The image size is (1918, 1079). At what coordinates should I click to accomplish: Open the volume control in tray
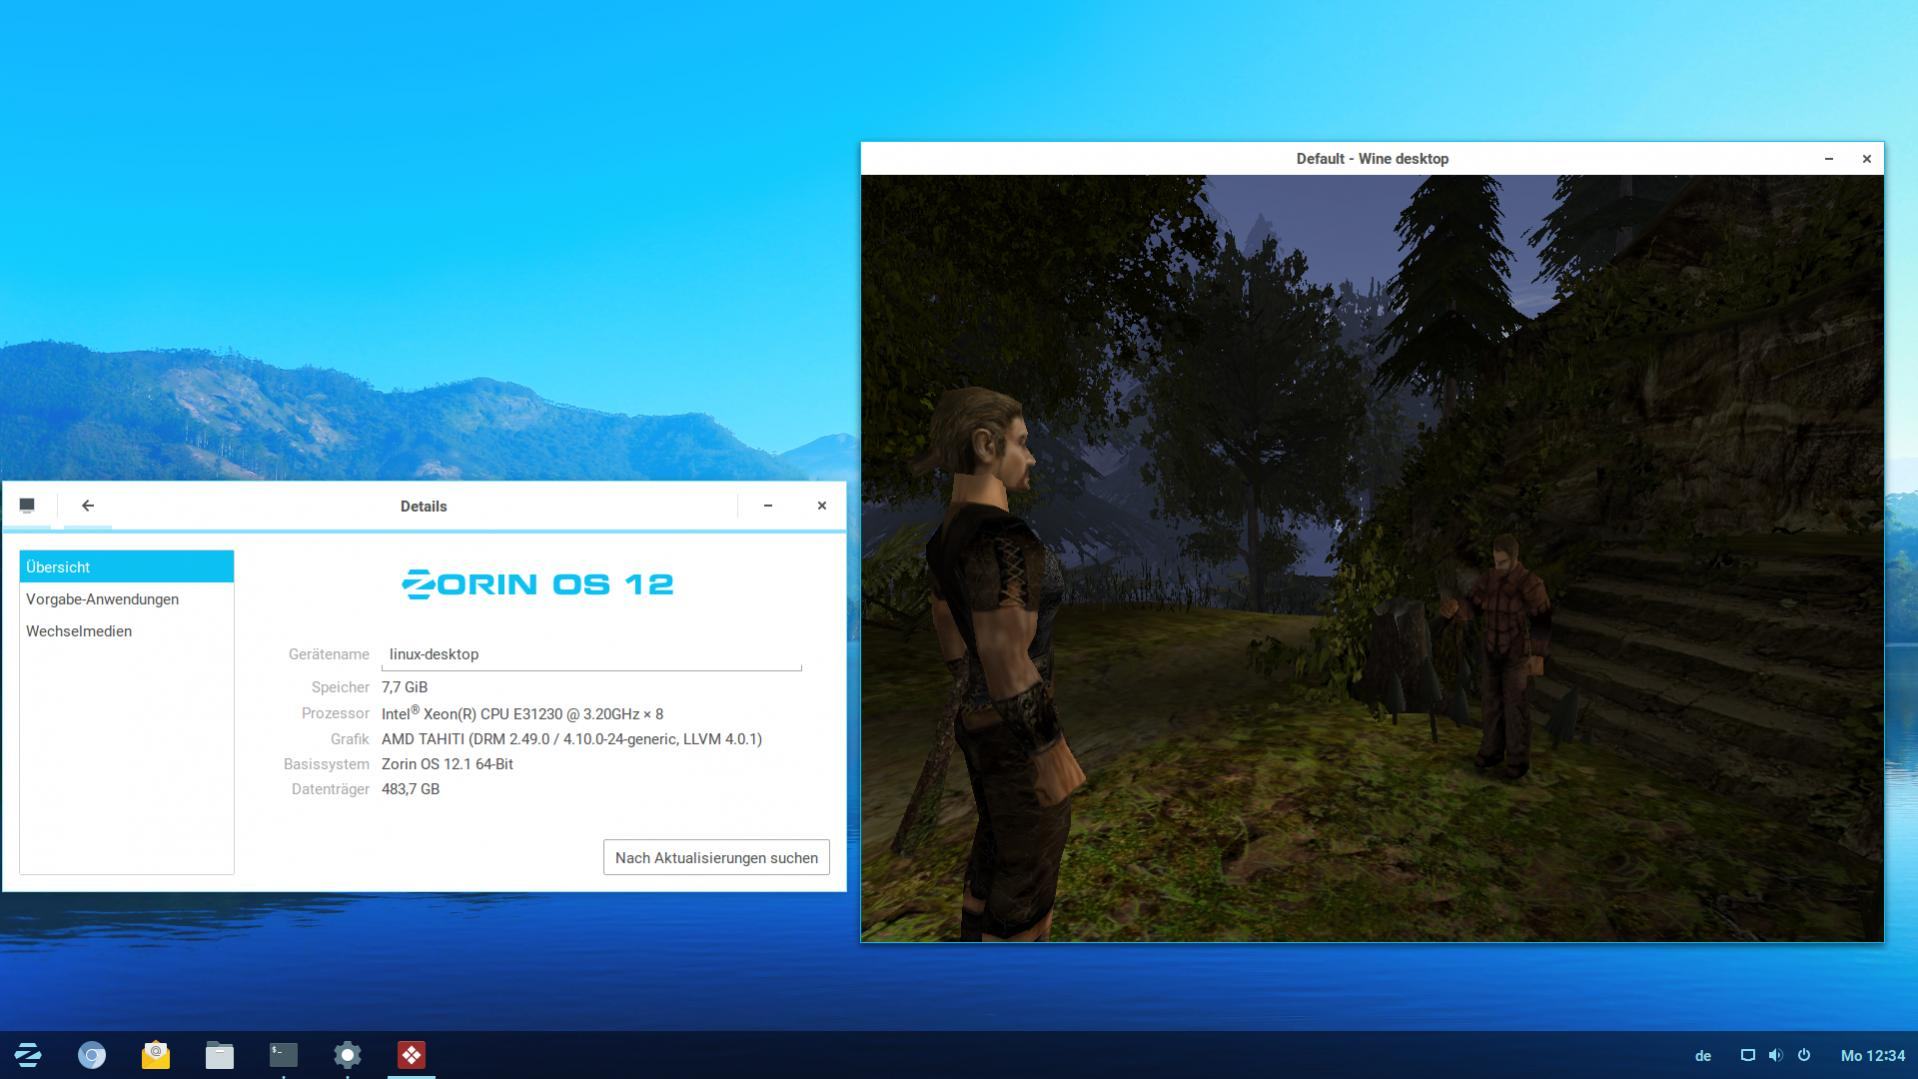pos(1775,1055)
